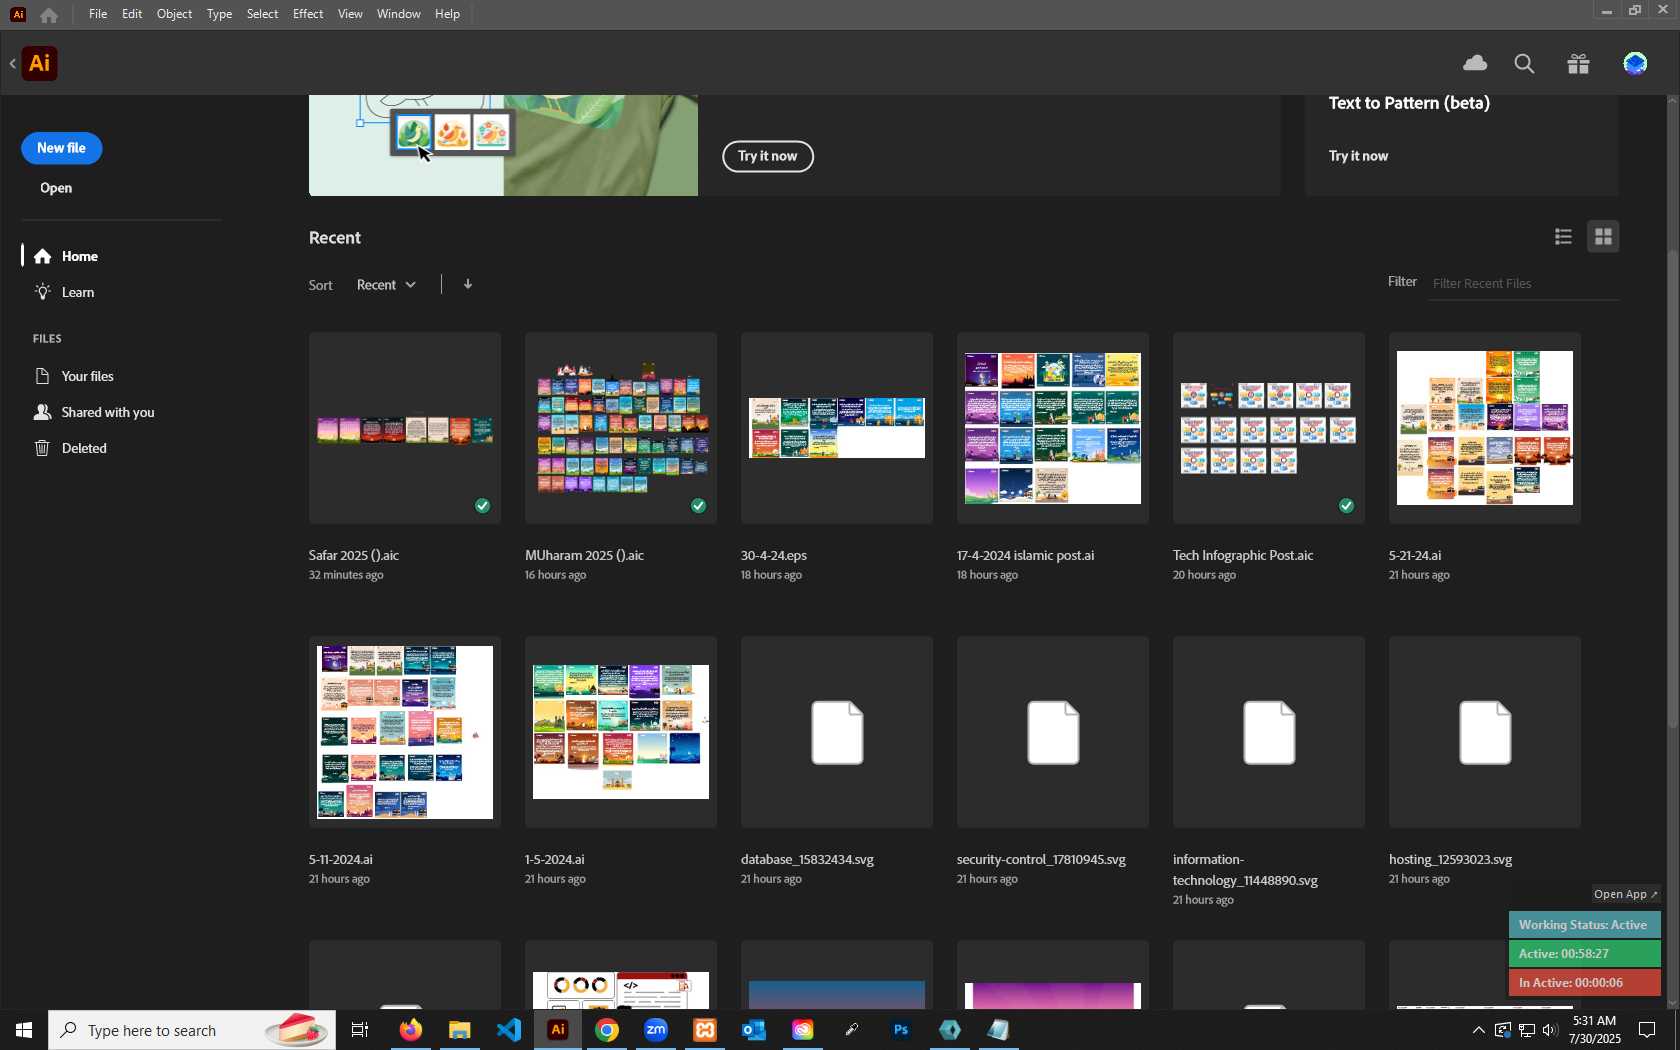Screen dimensions: 1680x1050
Task: Click synced checkmark on MUharam 2025 card
Action: pyautogui.click(x=699, y=506)
